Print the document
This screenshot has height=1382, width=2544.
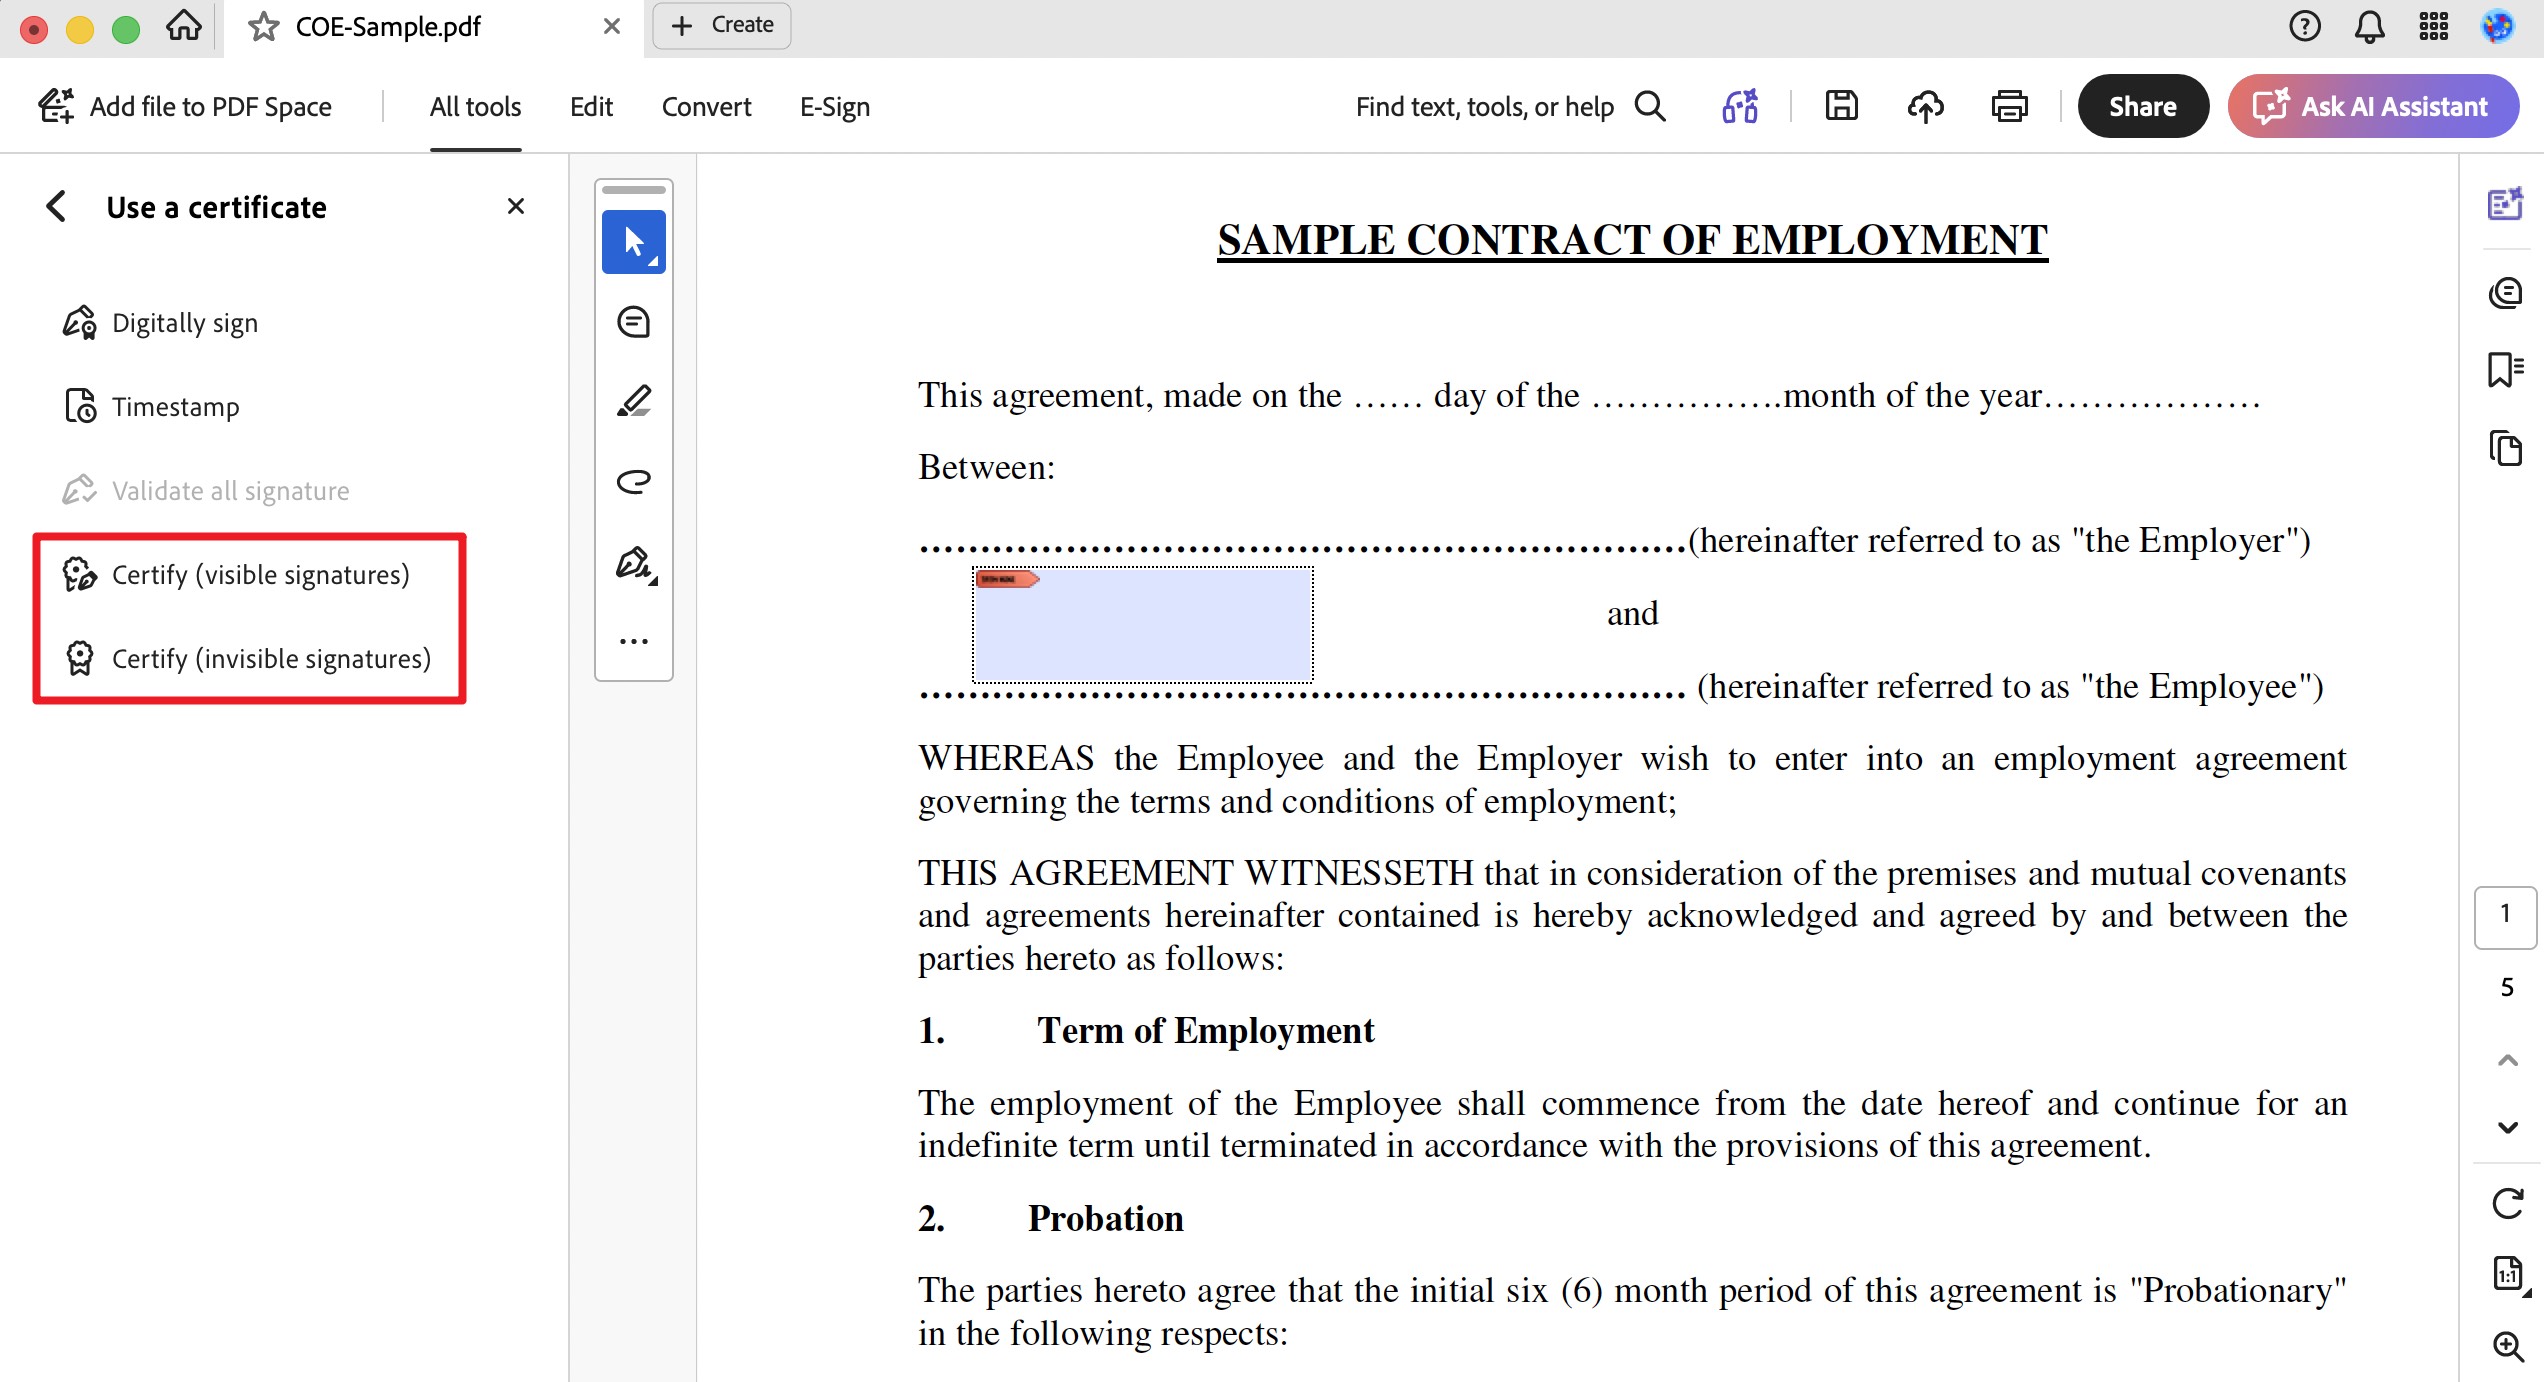(x=2010, y=106)
